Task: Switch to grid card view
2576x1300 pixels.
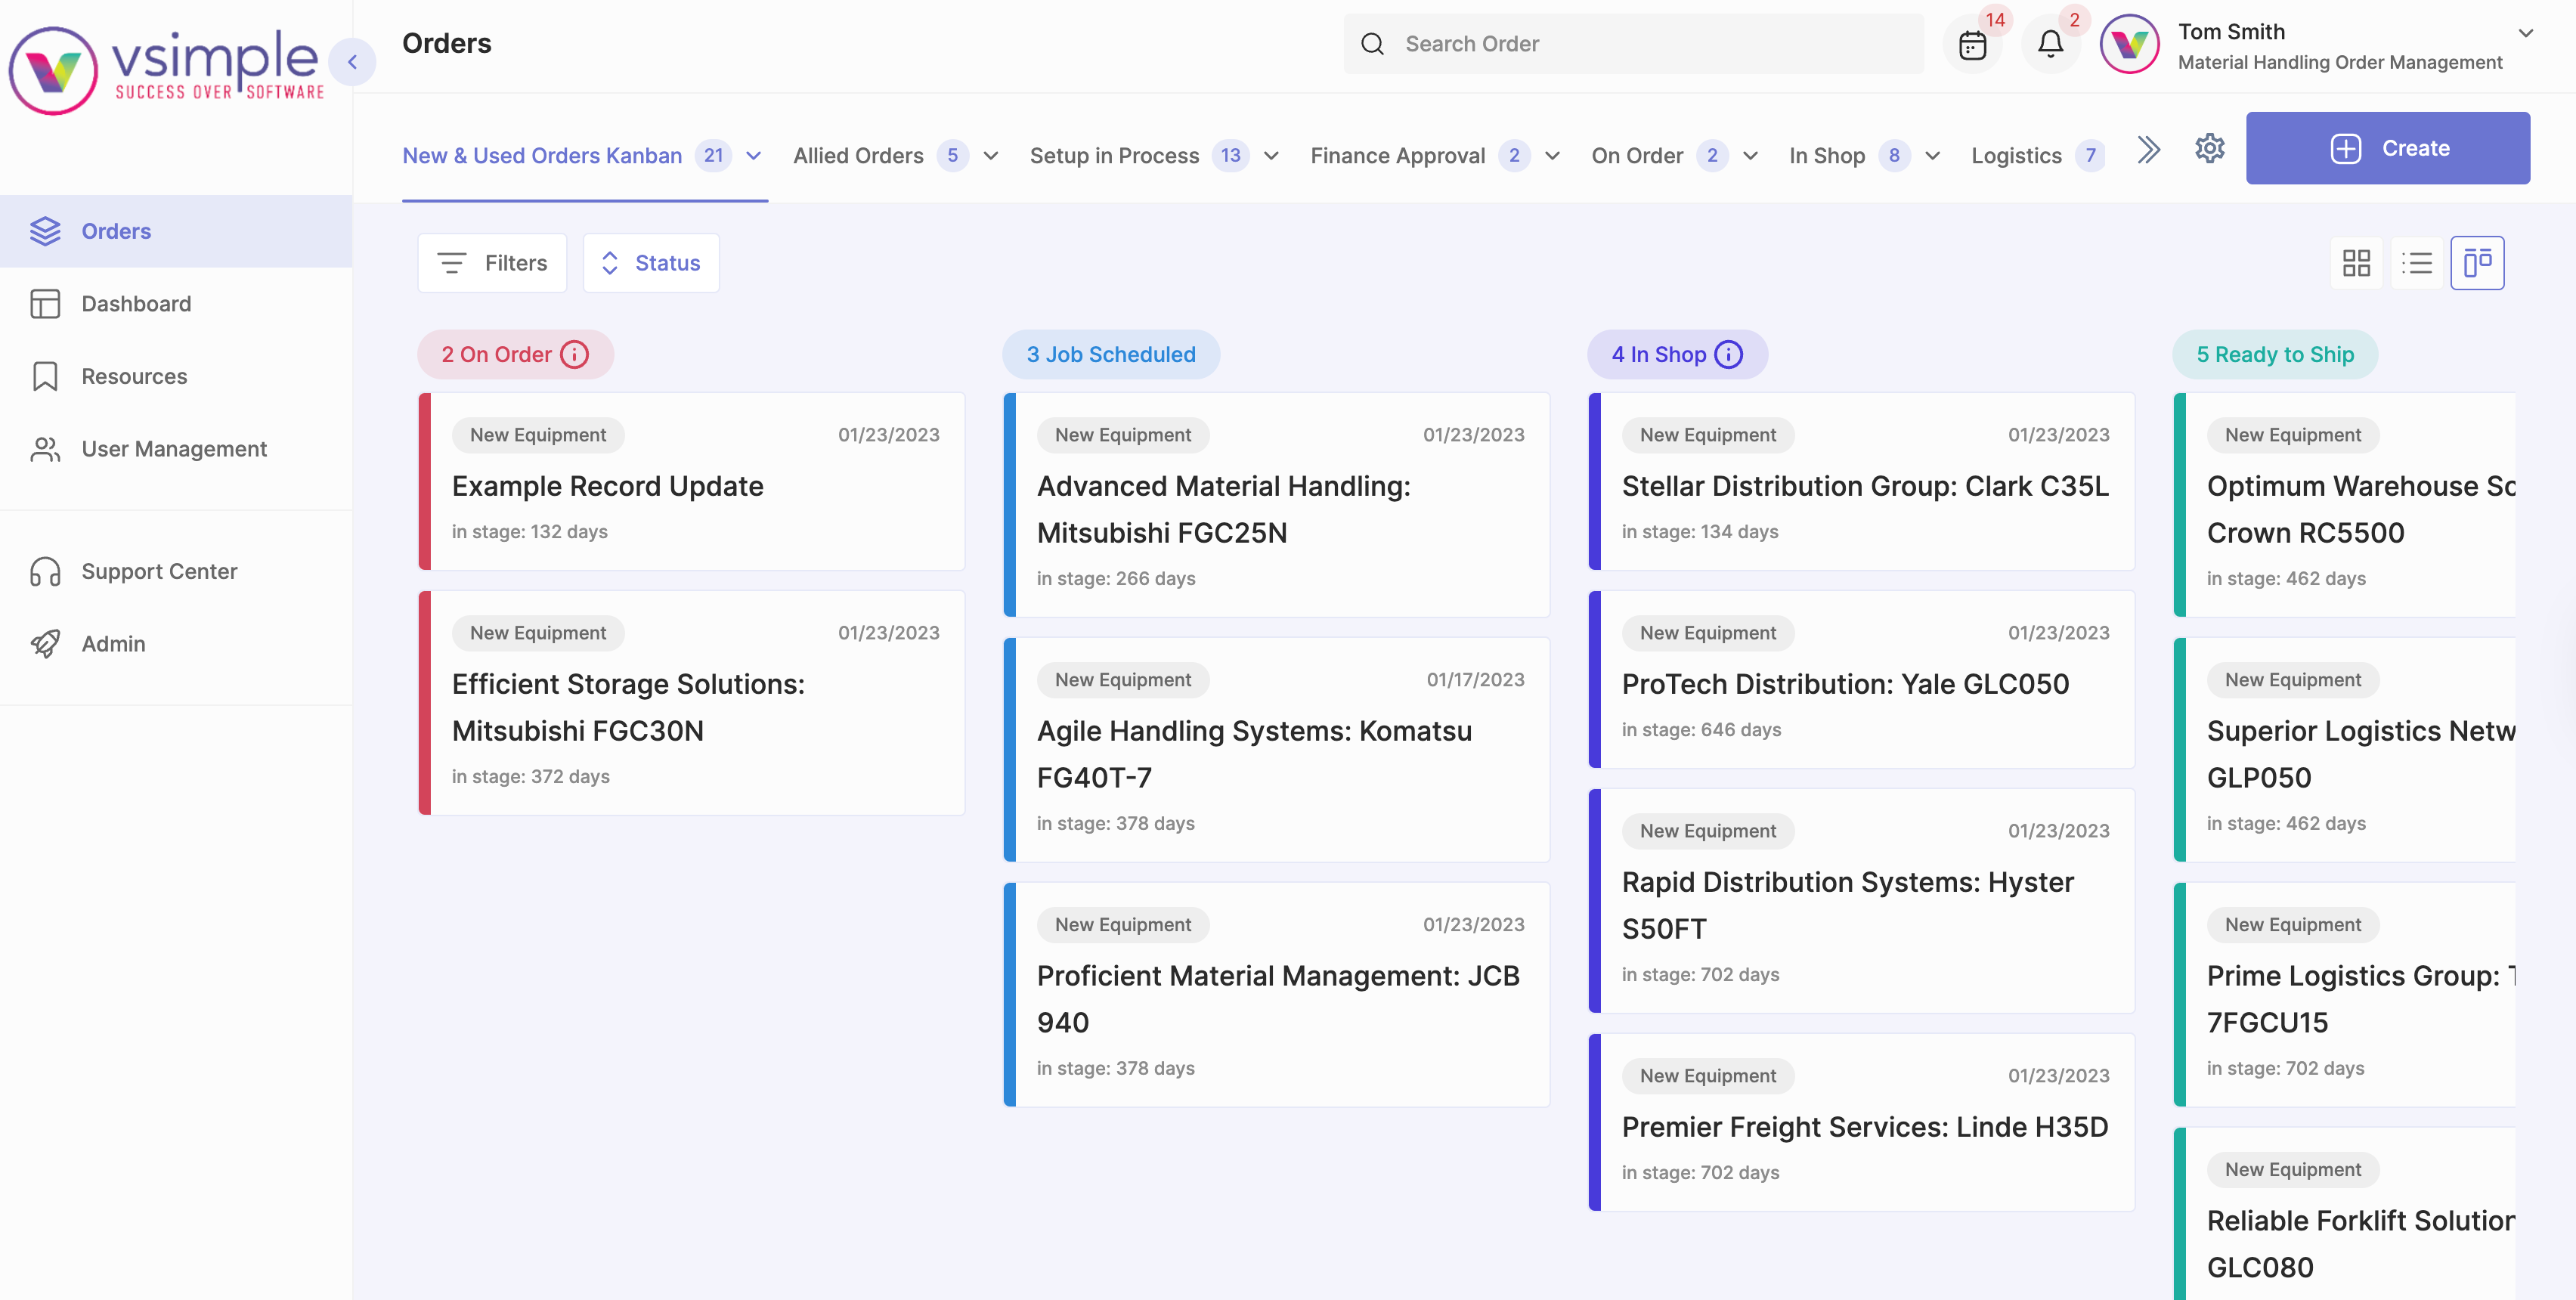Action: 2357,262
